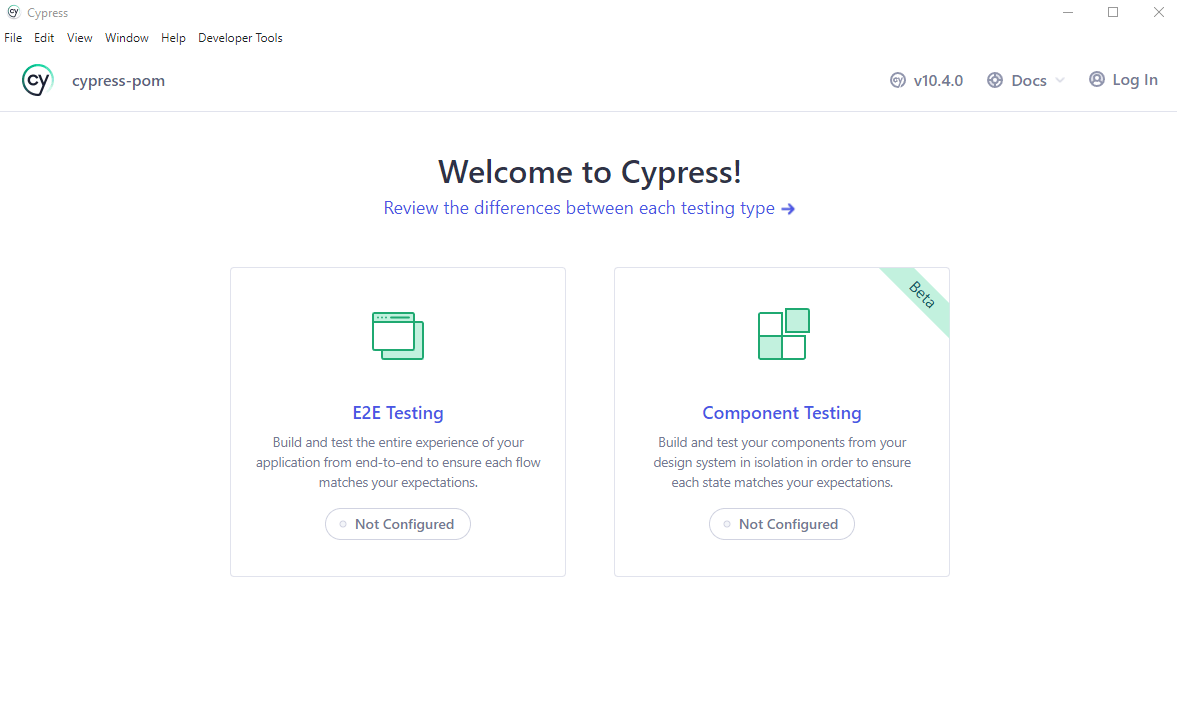The width and height of the screenshot is (1177, 725).
Task: Click the Welcome to Cypress! heading
Action: coord(590,172)
